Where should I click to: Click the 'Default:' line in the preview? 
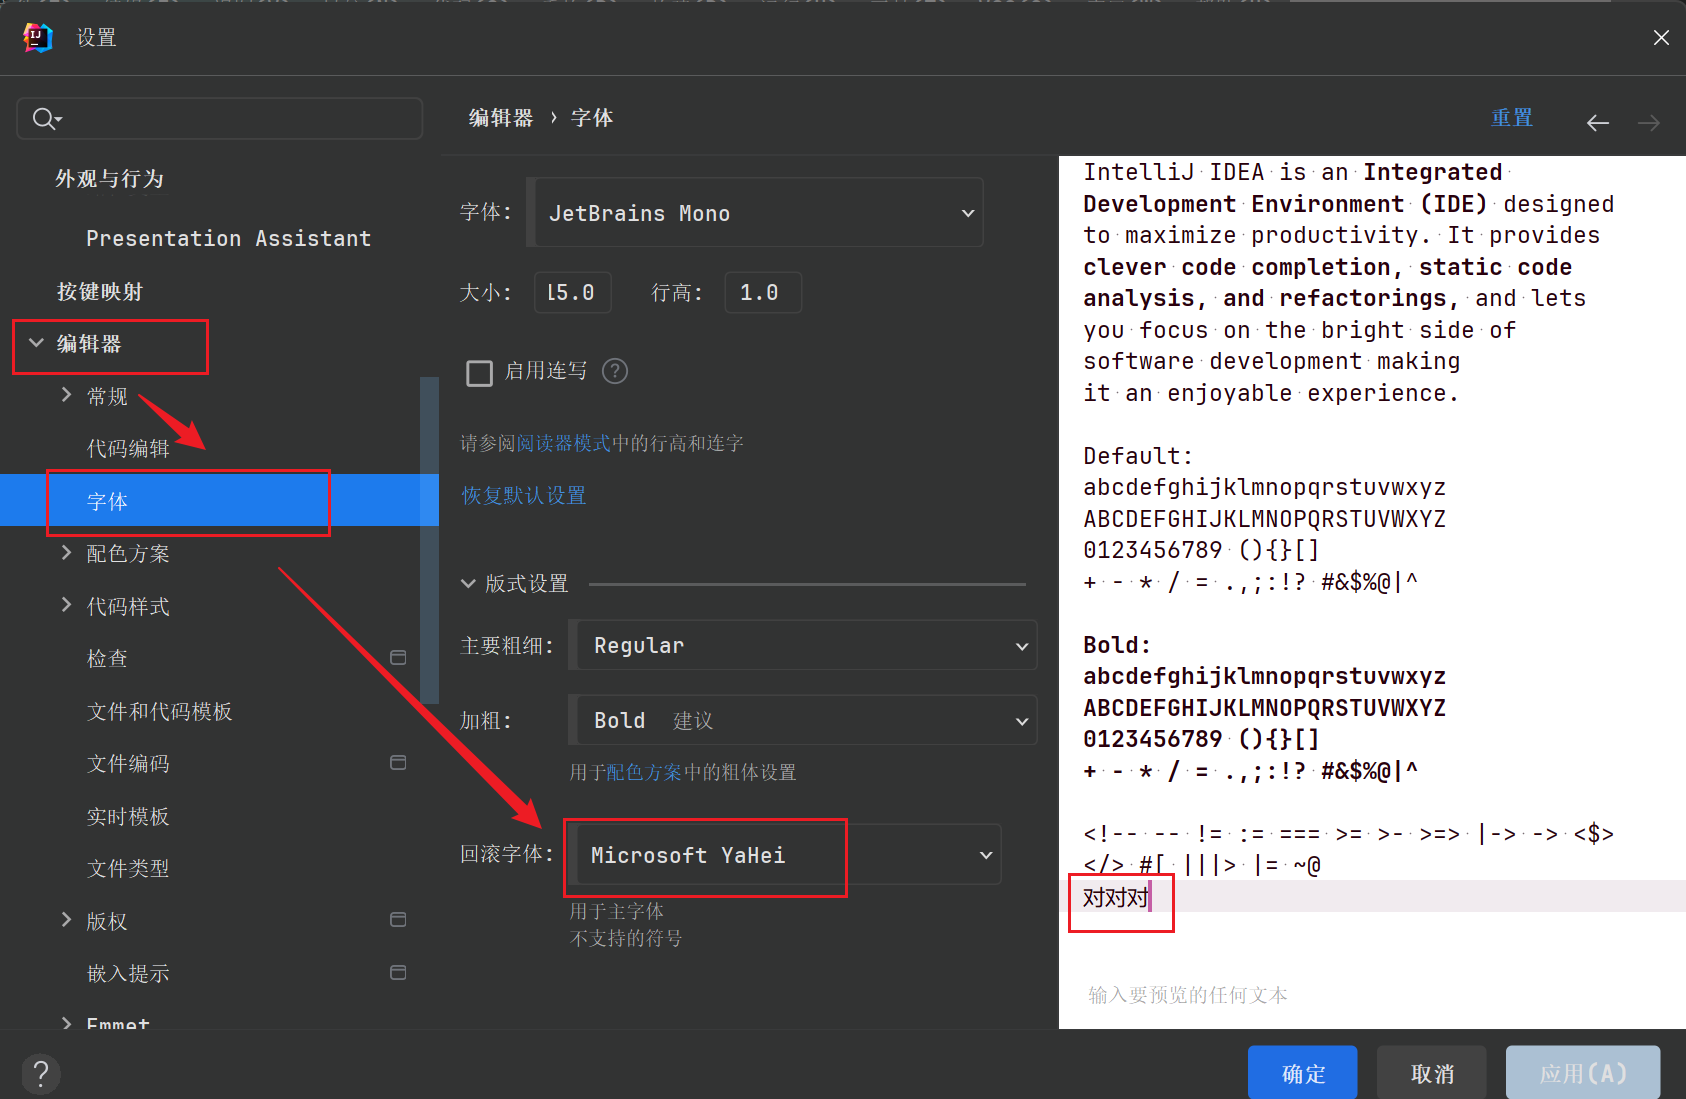click(x=1138, y=456)
